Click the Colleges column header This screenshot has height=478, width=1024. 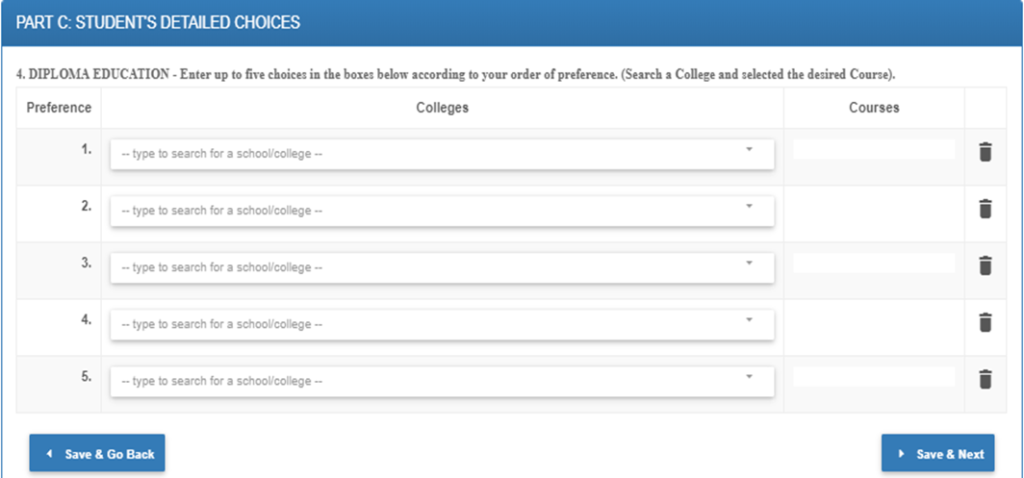[442, 108]
